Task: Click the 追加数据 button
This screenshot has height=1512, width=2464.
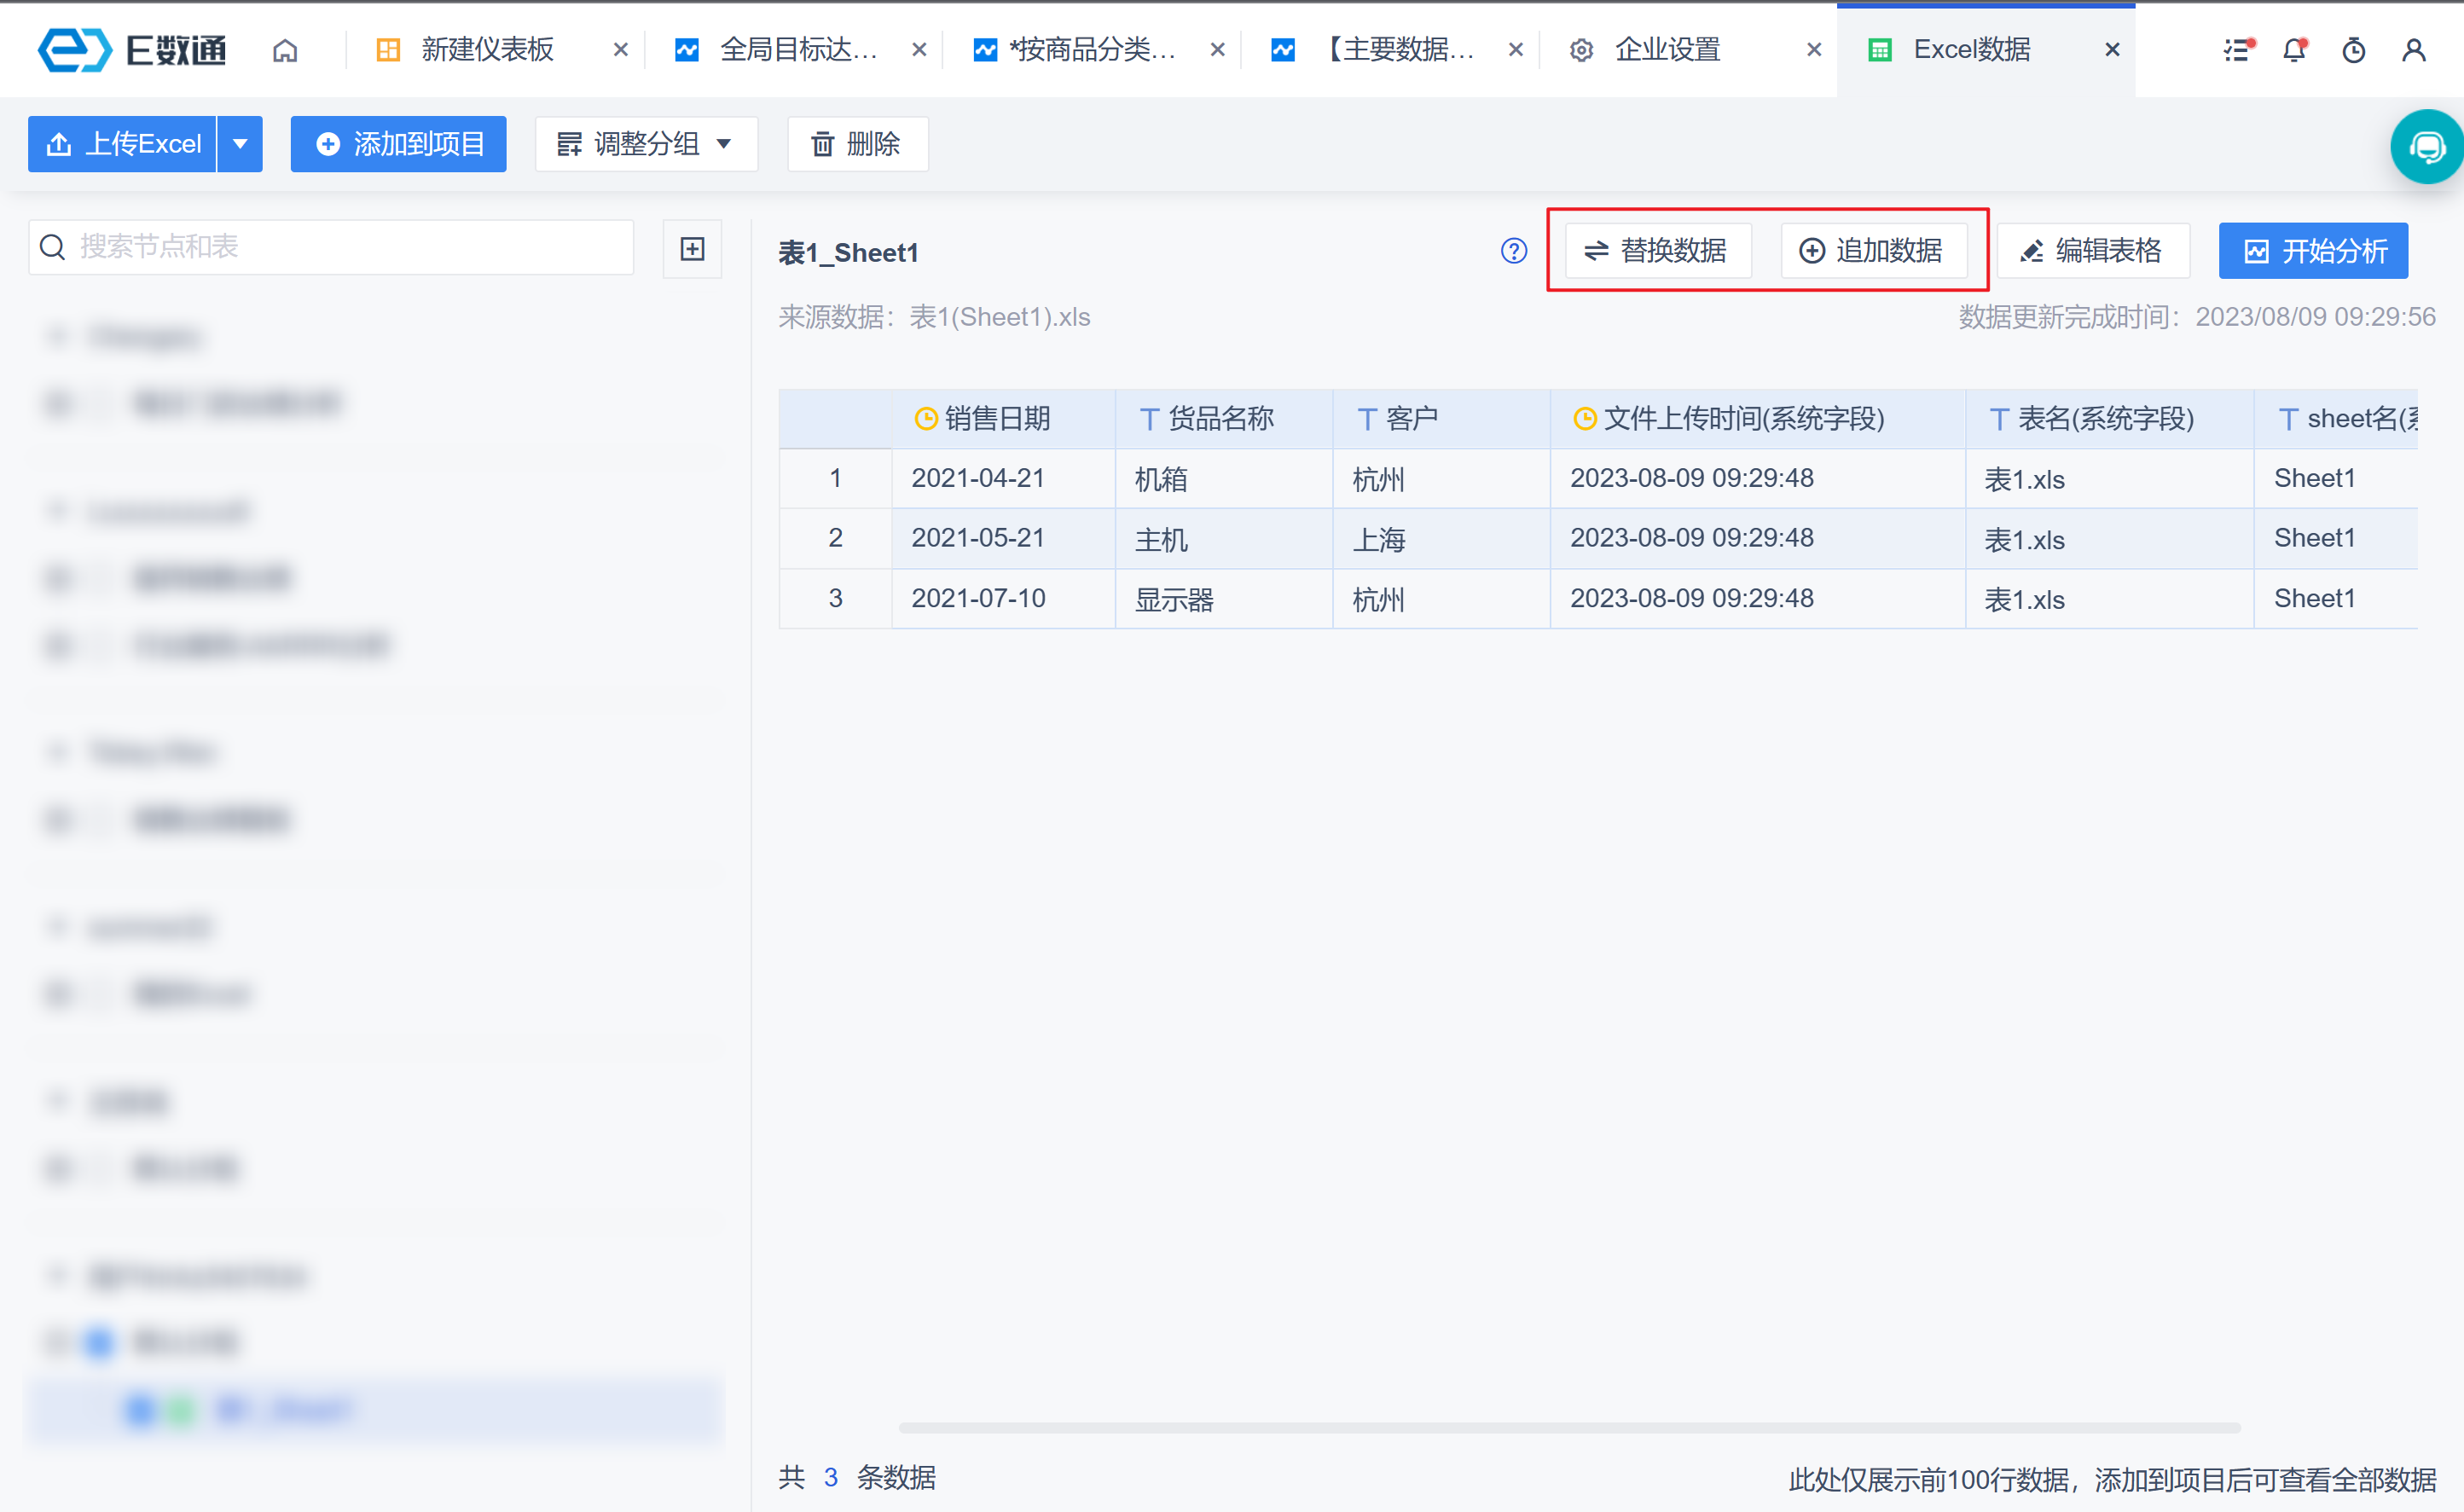Action: [1873, 251]
